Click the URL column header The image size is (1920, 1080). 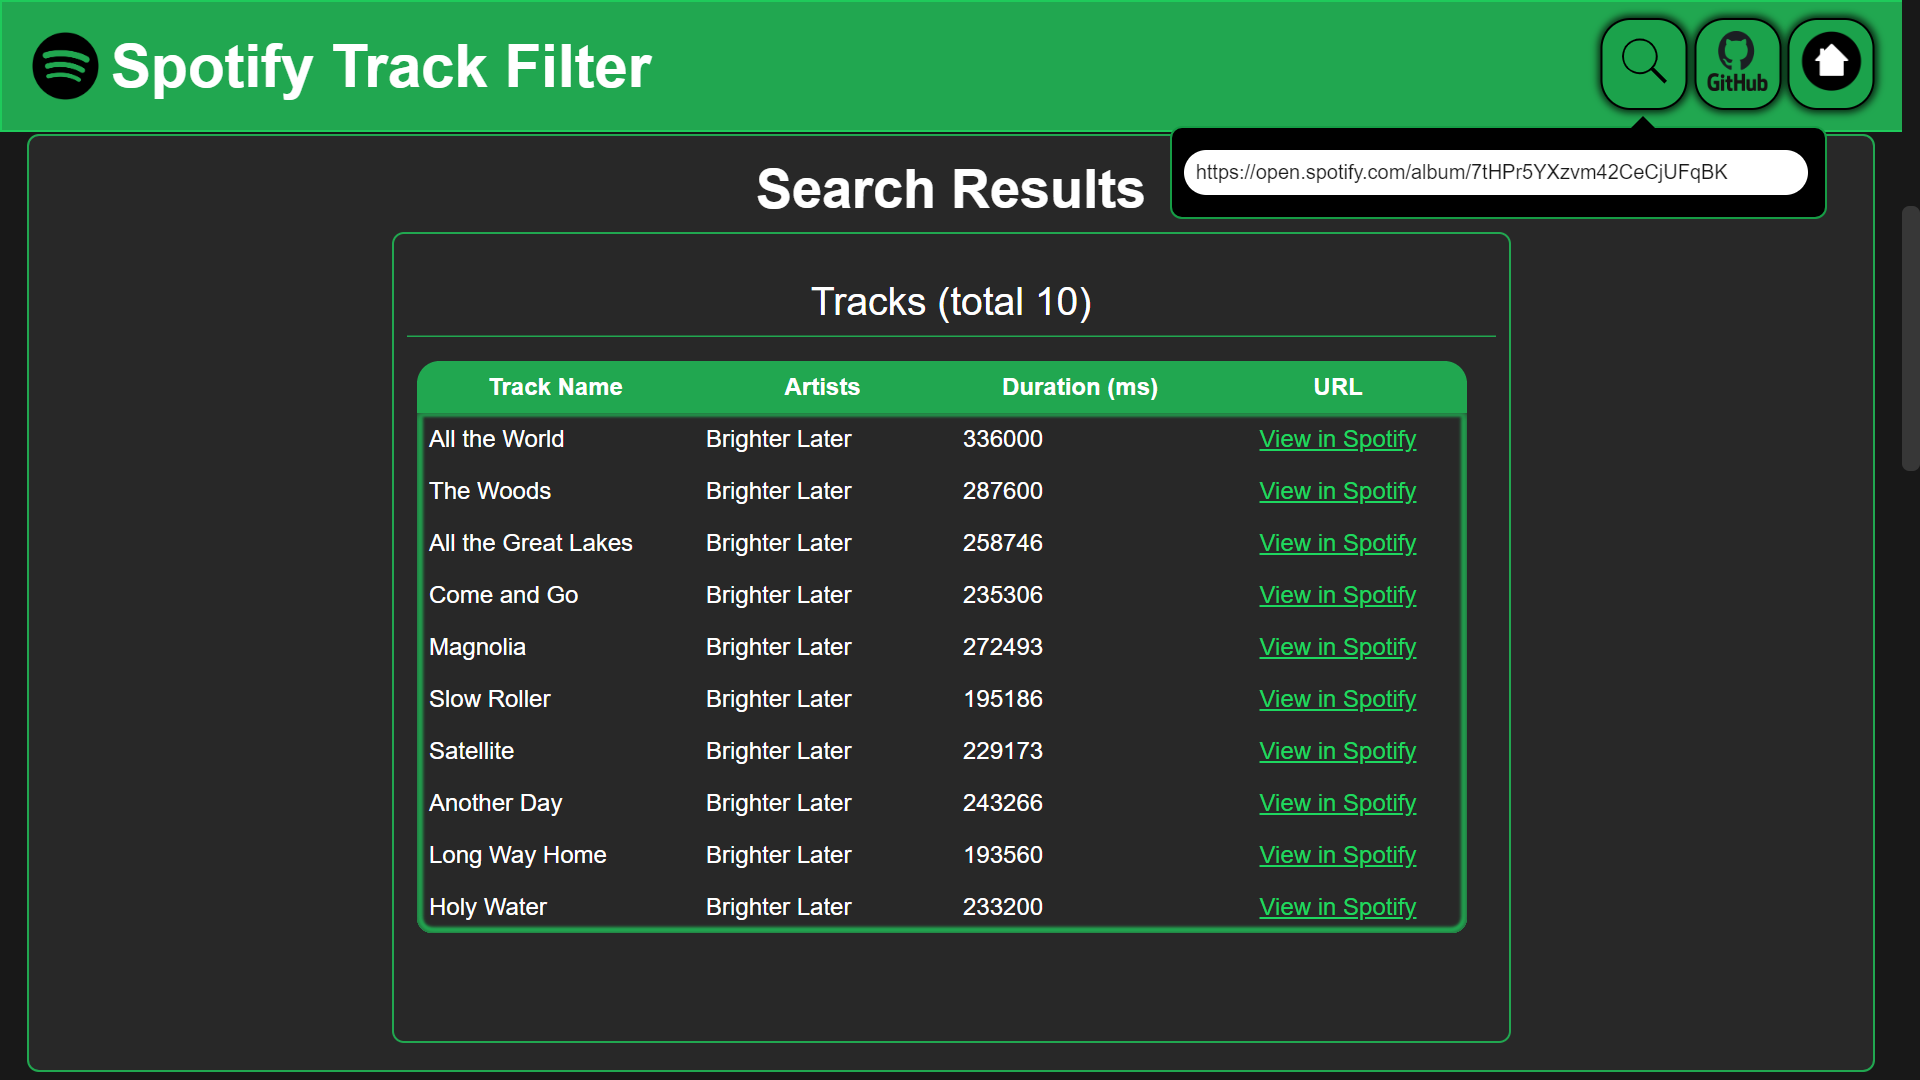point(1337,387)
